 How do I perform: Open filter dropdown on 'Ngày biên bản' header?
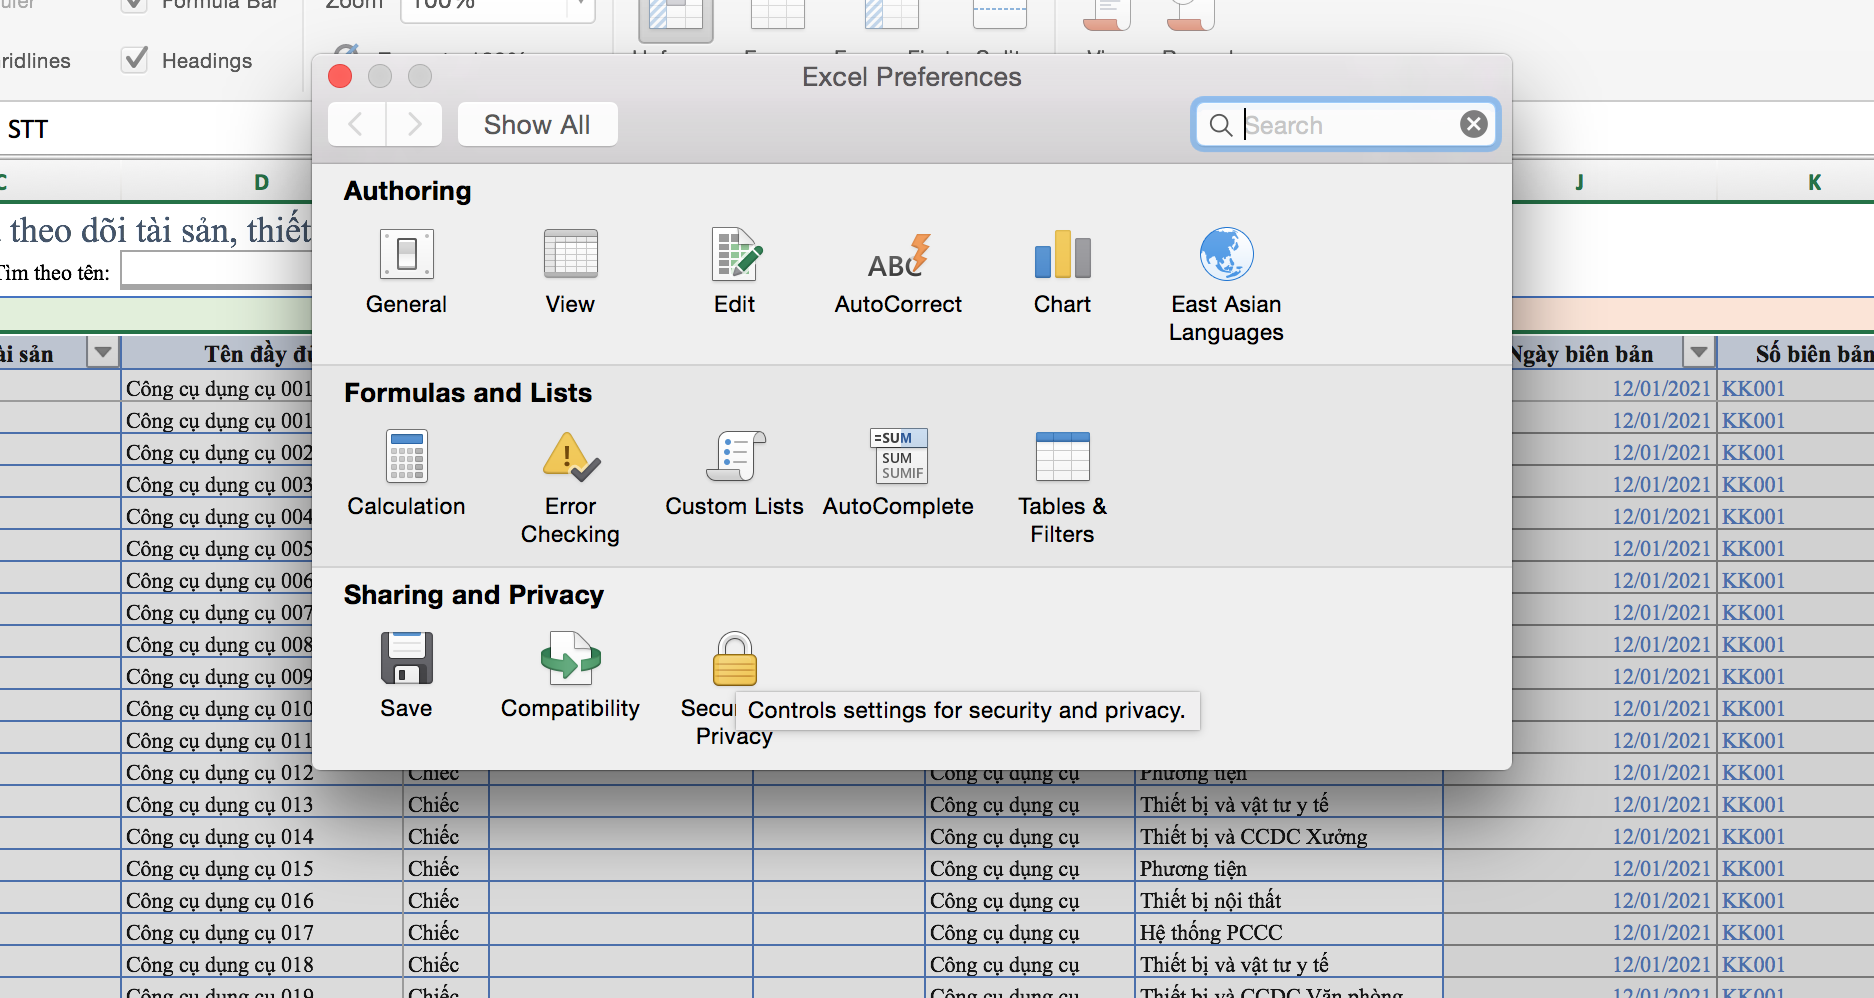coord(1698,353)
